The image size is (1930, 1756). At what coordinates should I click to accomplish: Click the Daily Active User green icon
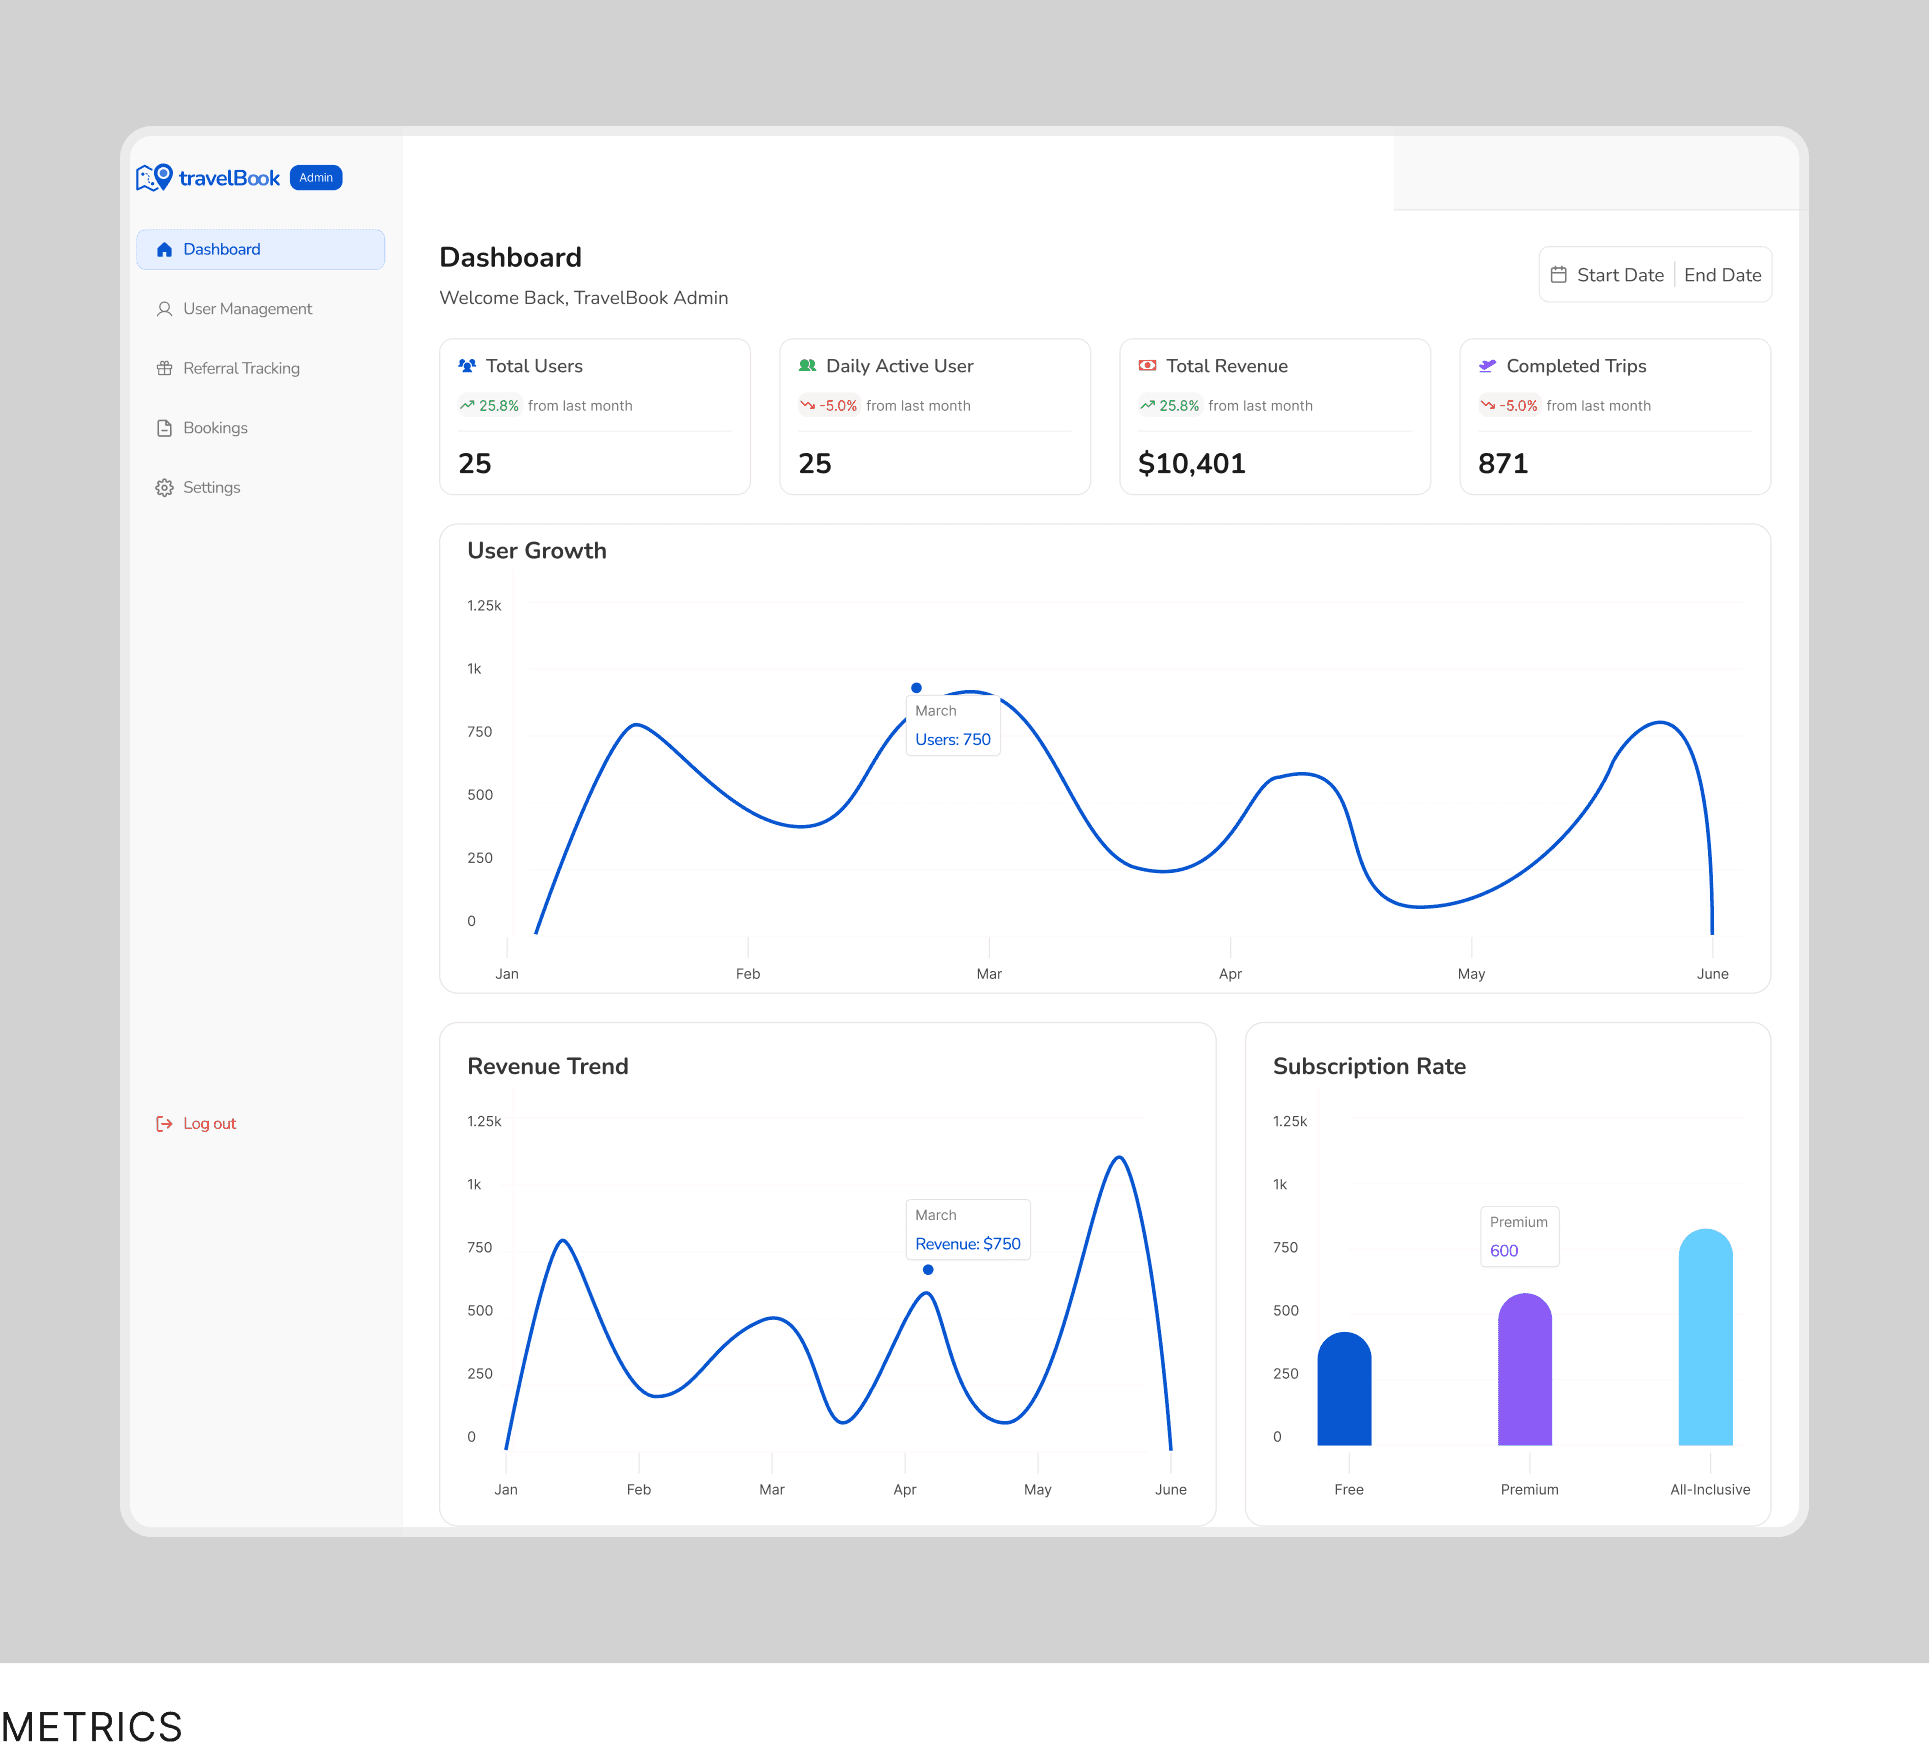[807, 366]
